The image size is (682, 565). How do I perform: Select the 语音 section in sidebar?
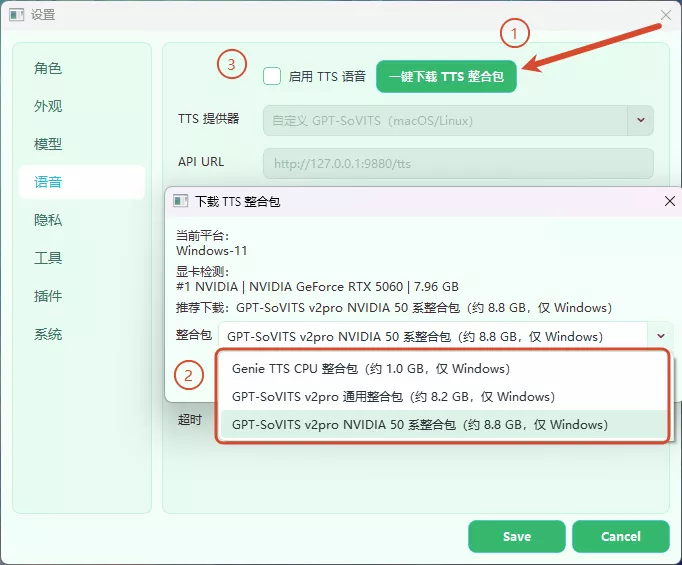pos(82,182)
